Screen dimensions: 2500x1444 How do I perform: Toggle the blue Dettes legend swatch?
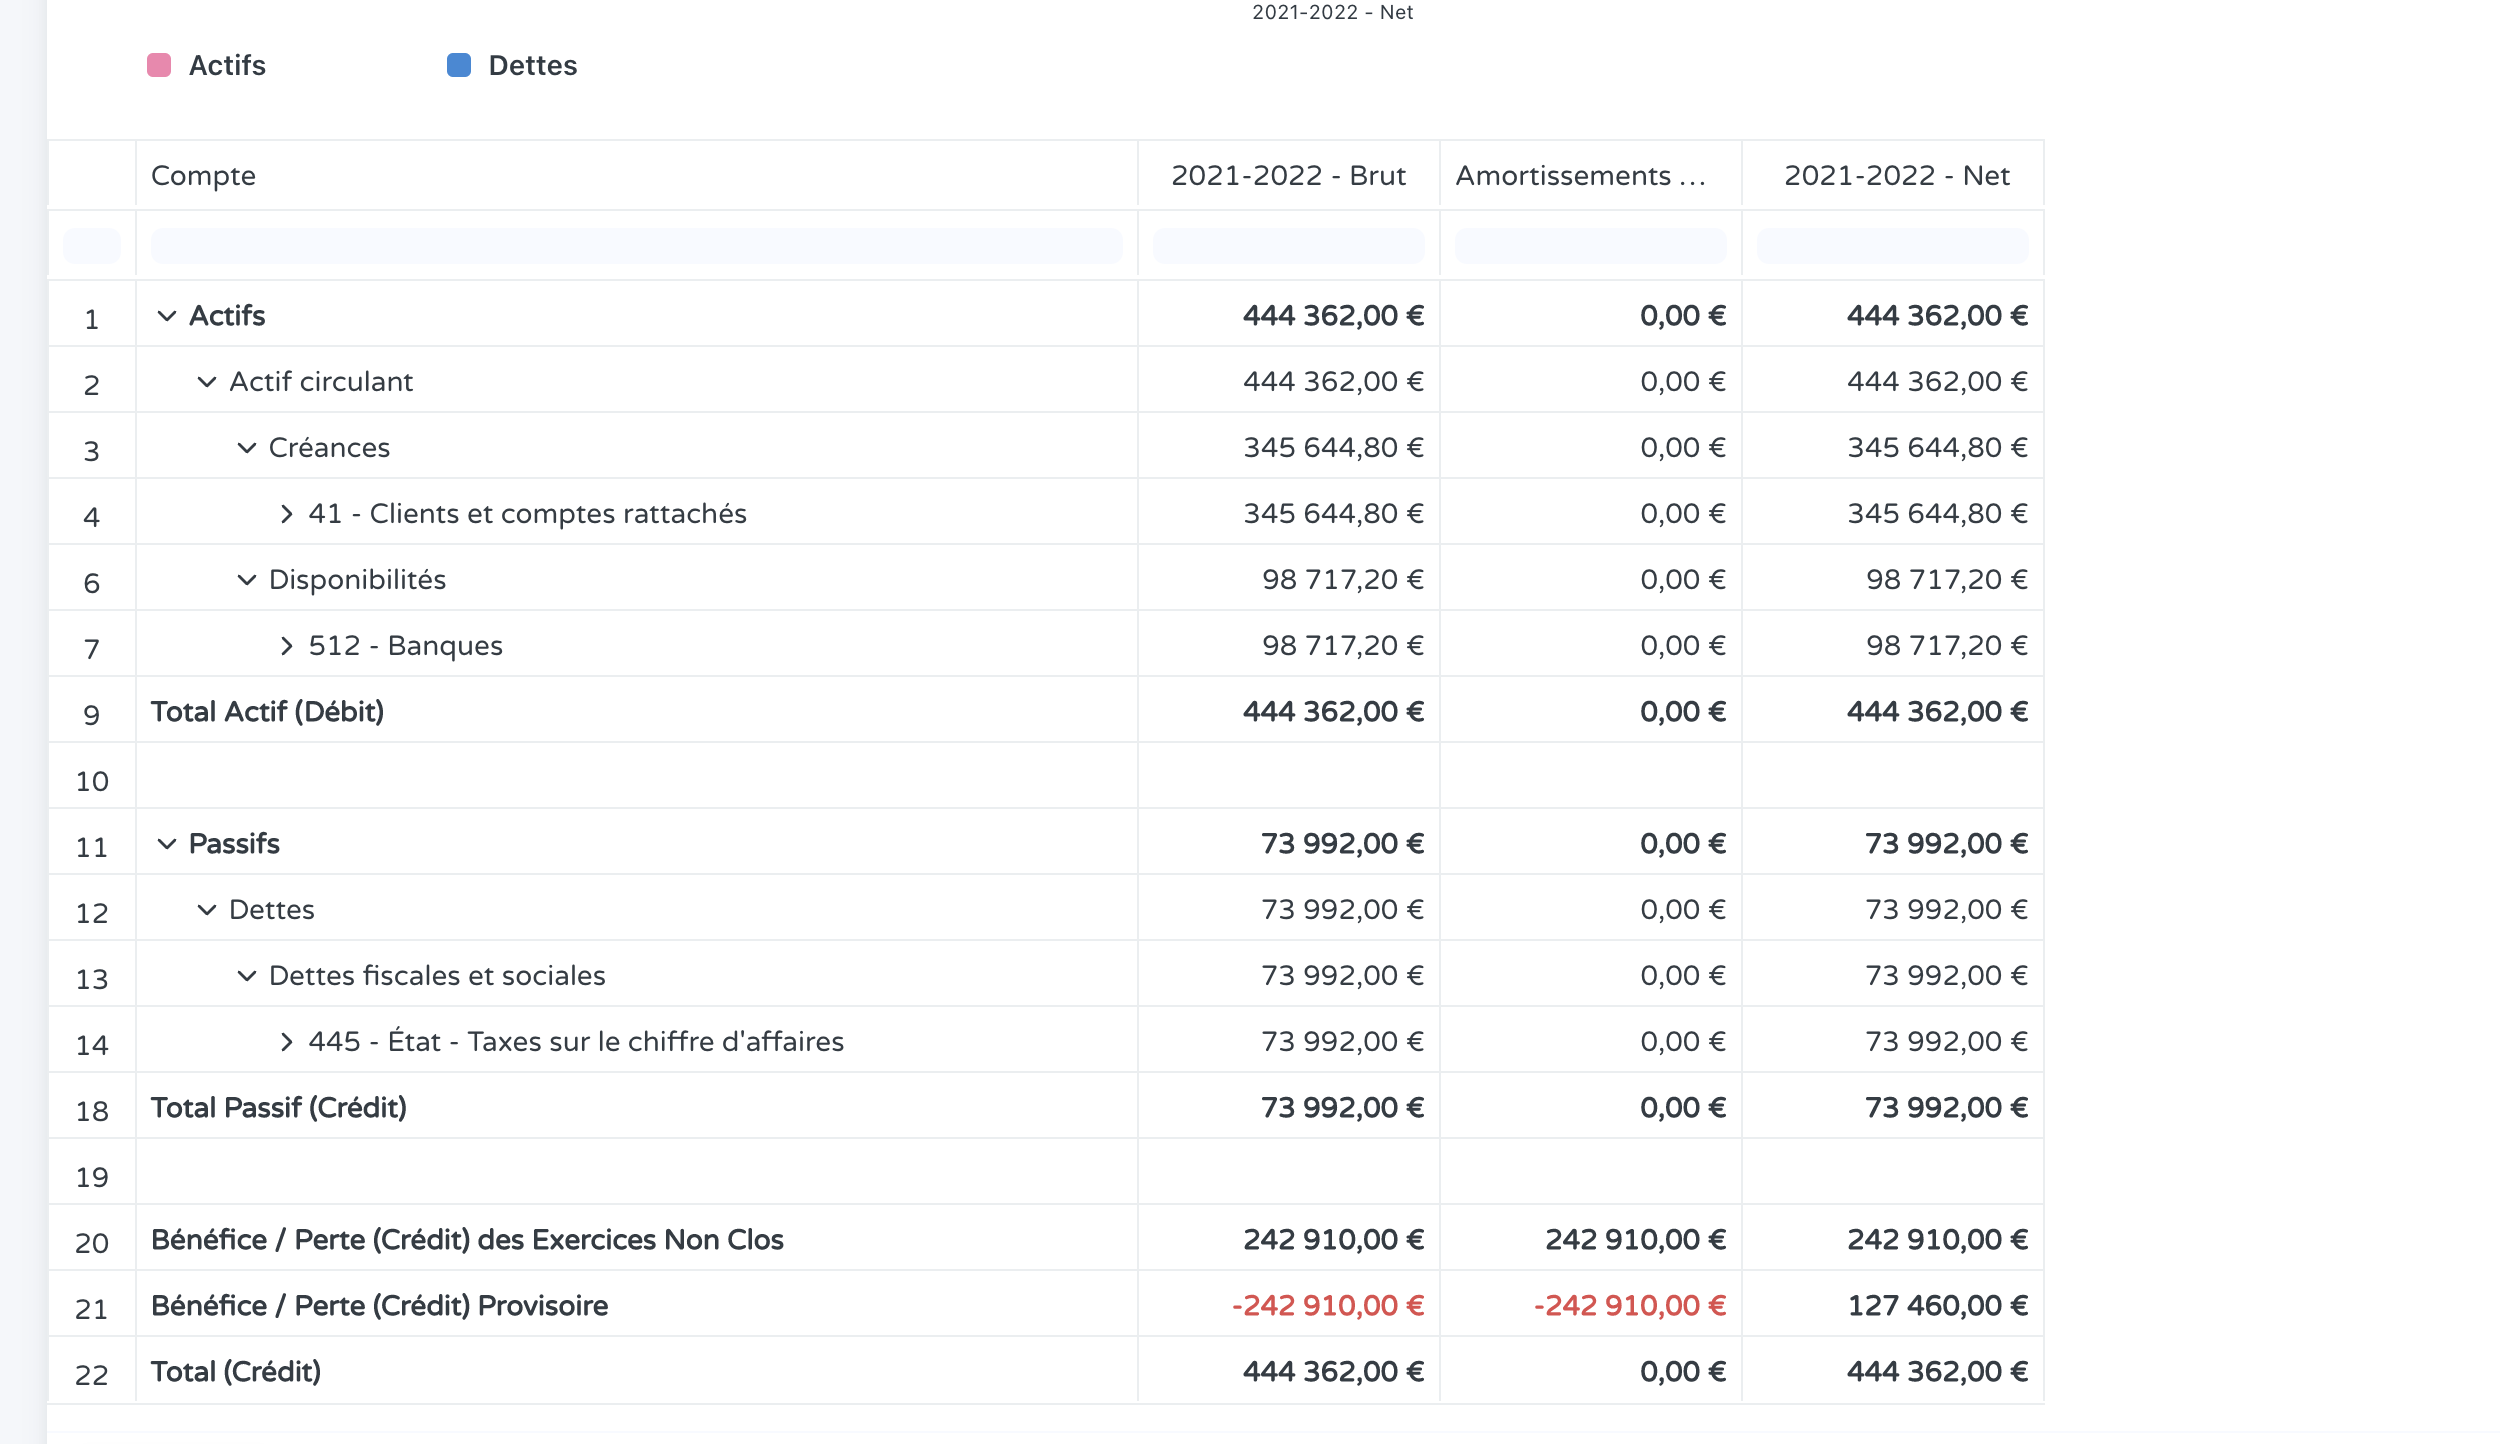(459, 66)
